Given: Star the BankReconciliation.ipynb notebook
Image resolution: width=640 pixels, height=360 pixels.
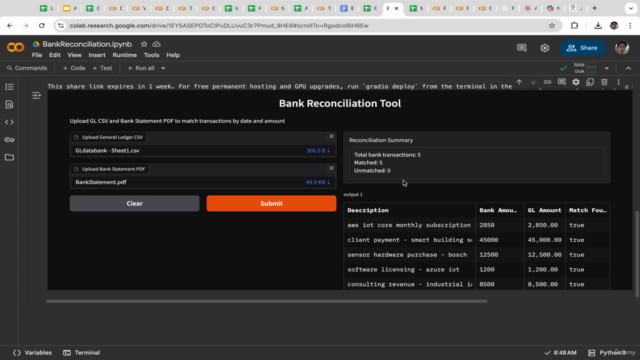Looking at the screenshot, I should [x=144, y=44].
